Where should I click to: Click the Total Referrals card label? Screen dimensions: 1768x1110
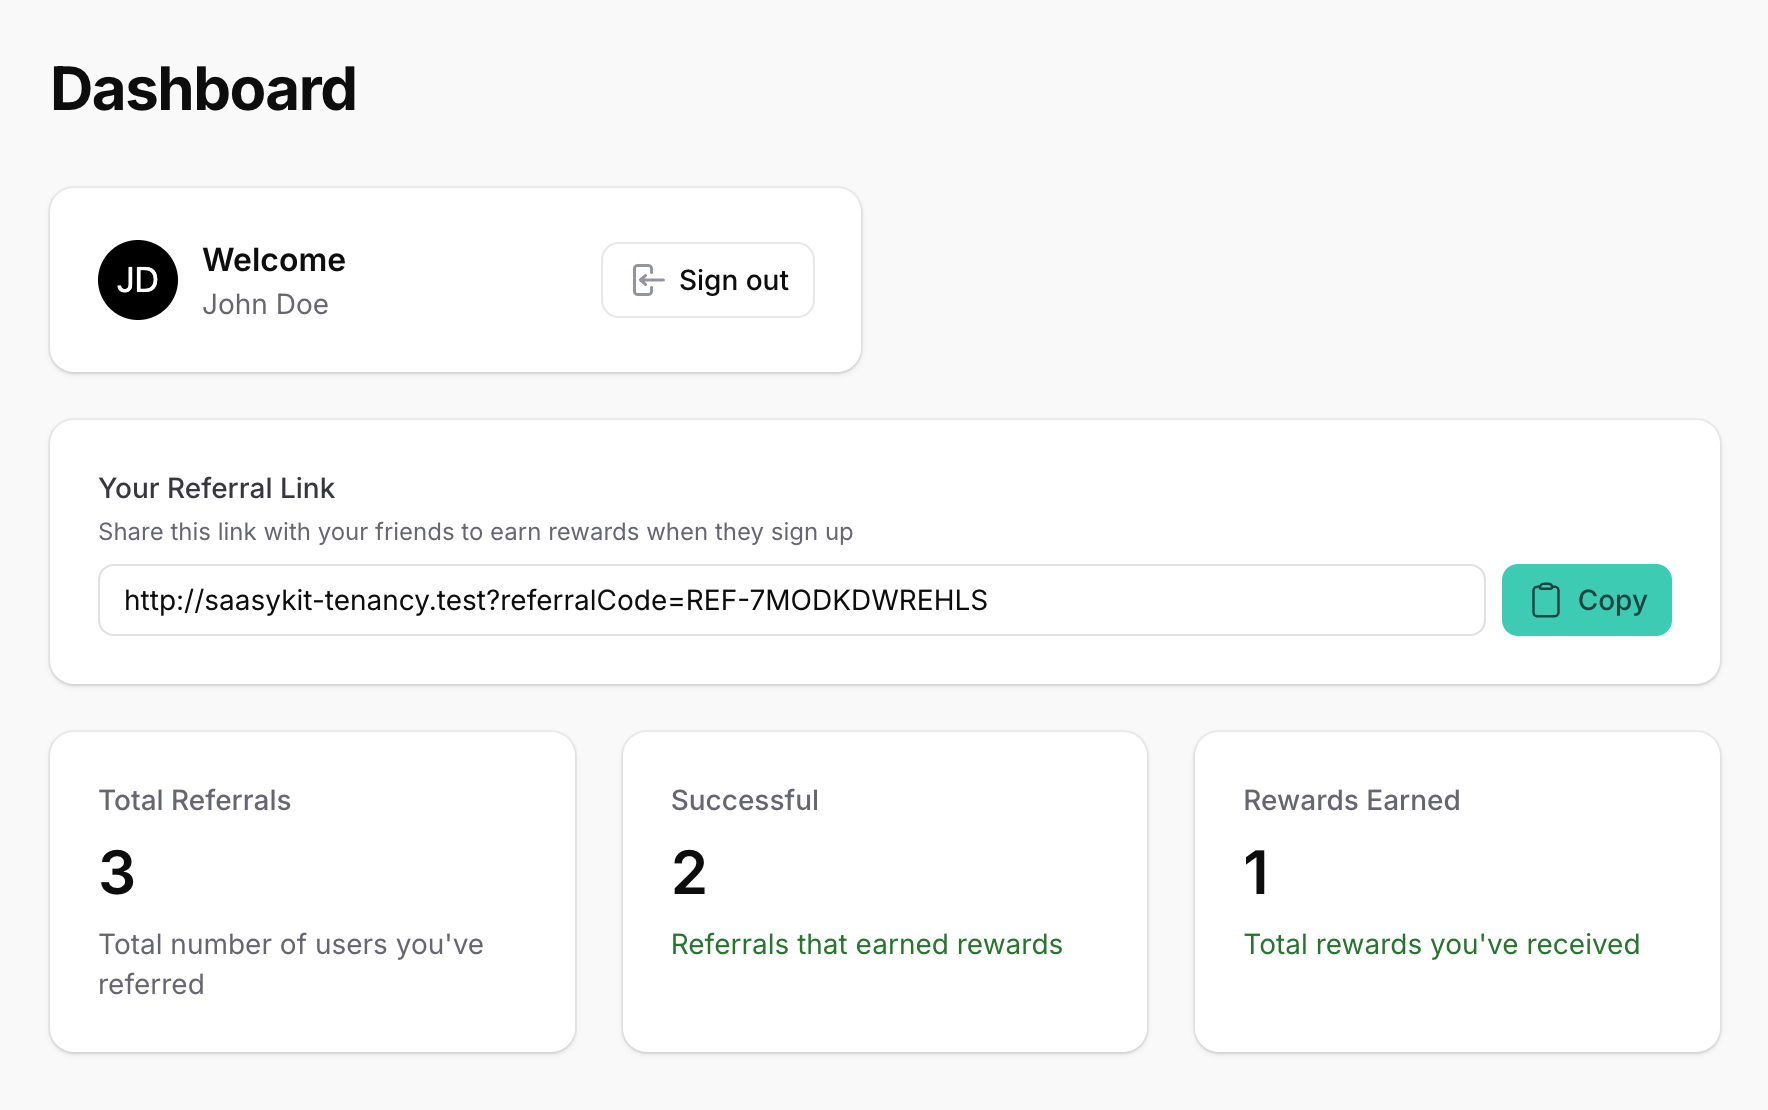point(194,800)
